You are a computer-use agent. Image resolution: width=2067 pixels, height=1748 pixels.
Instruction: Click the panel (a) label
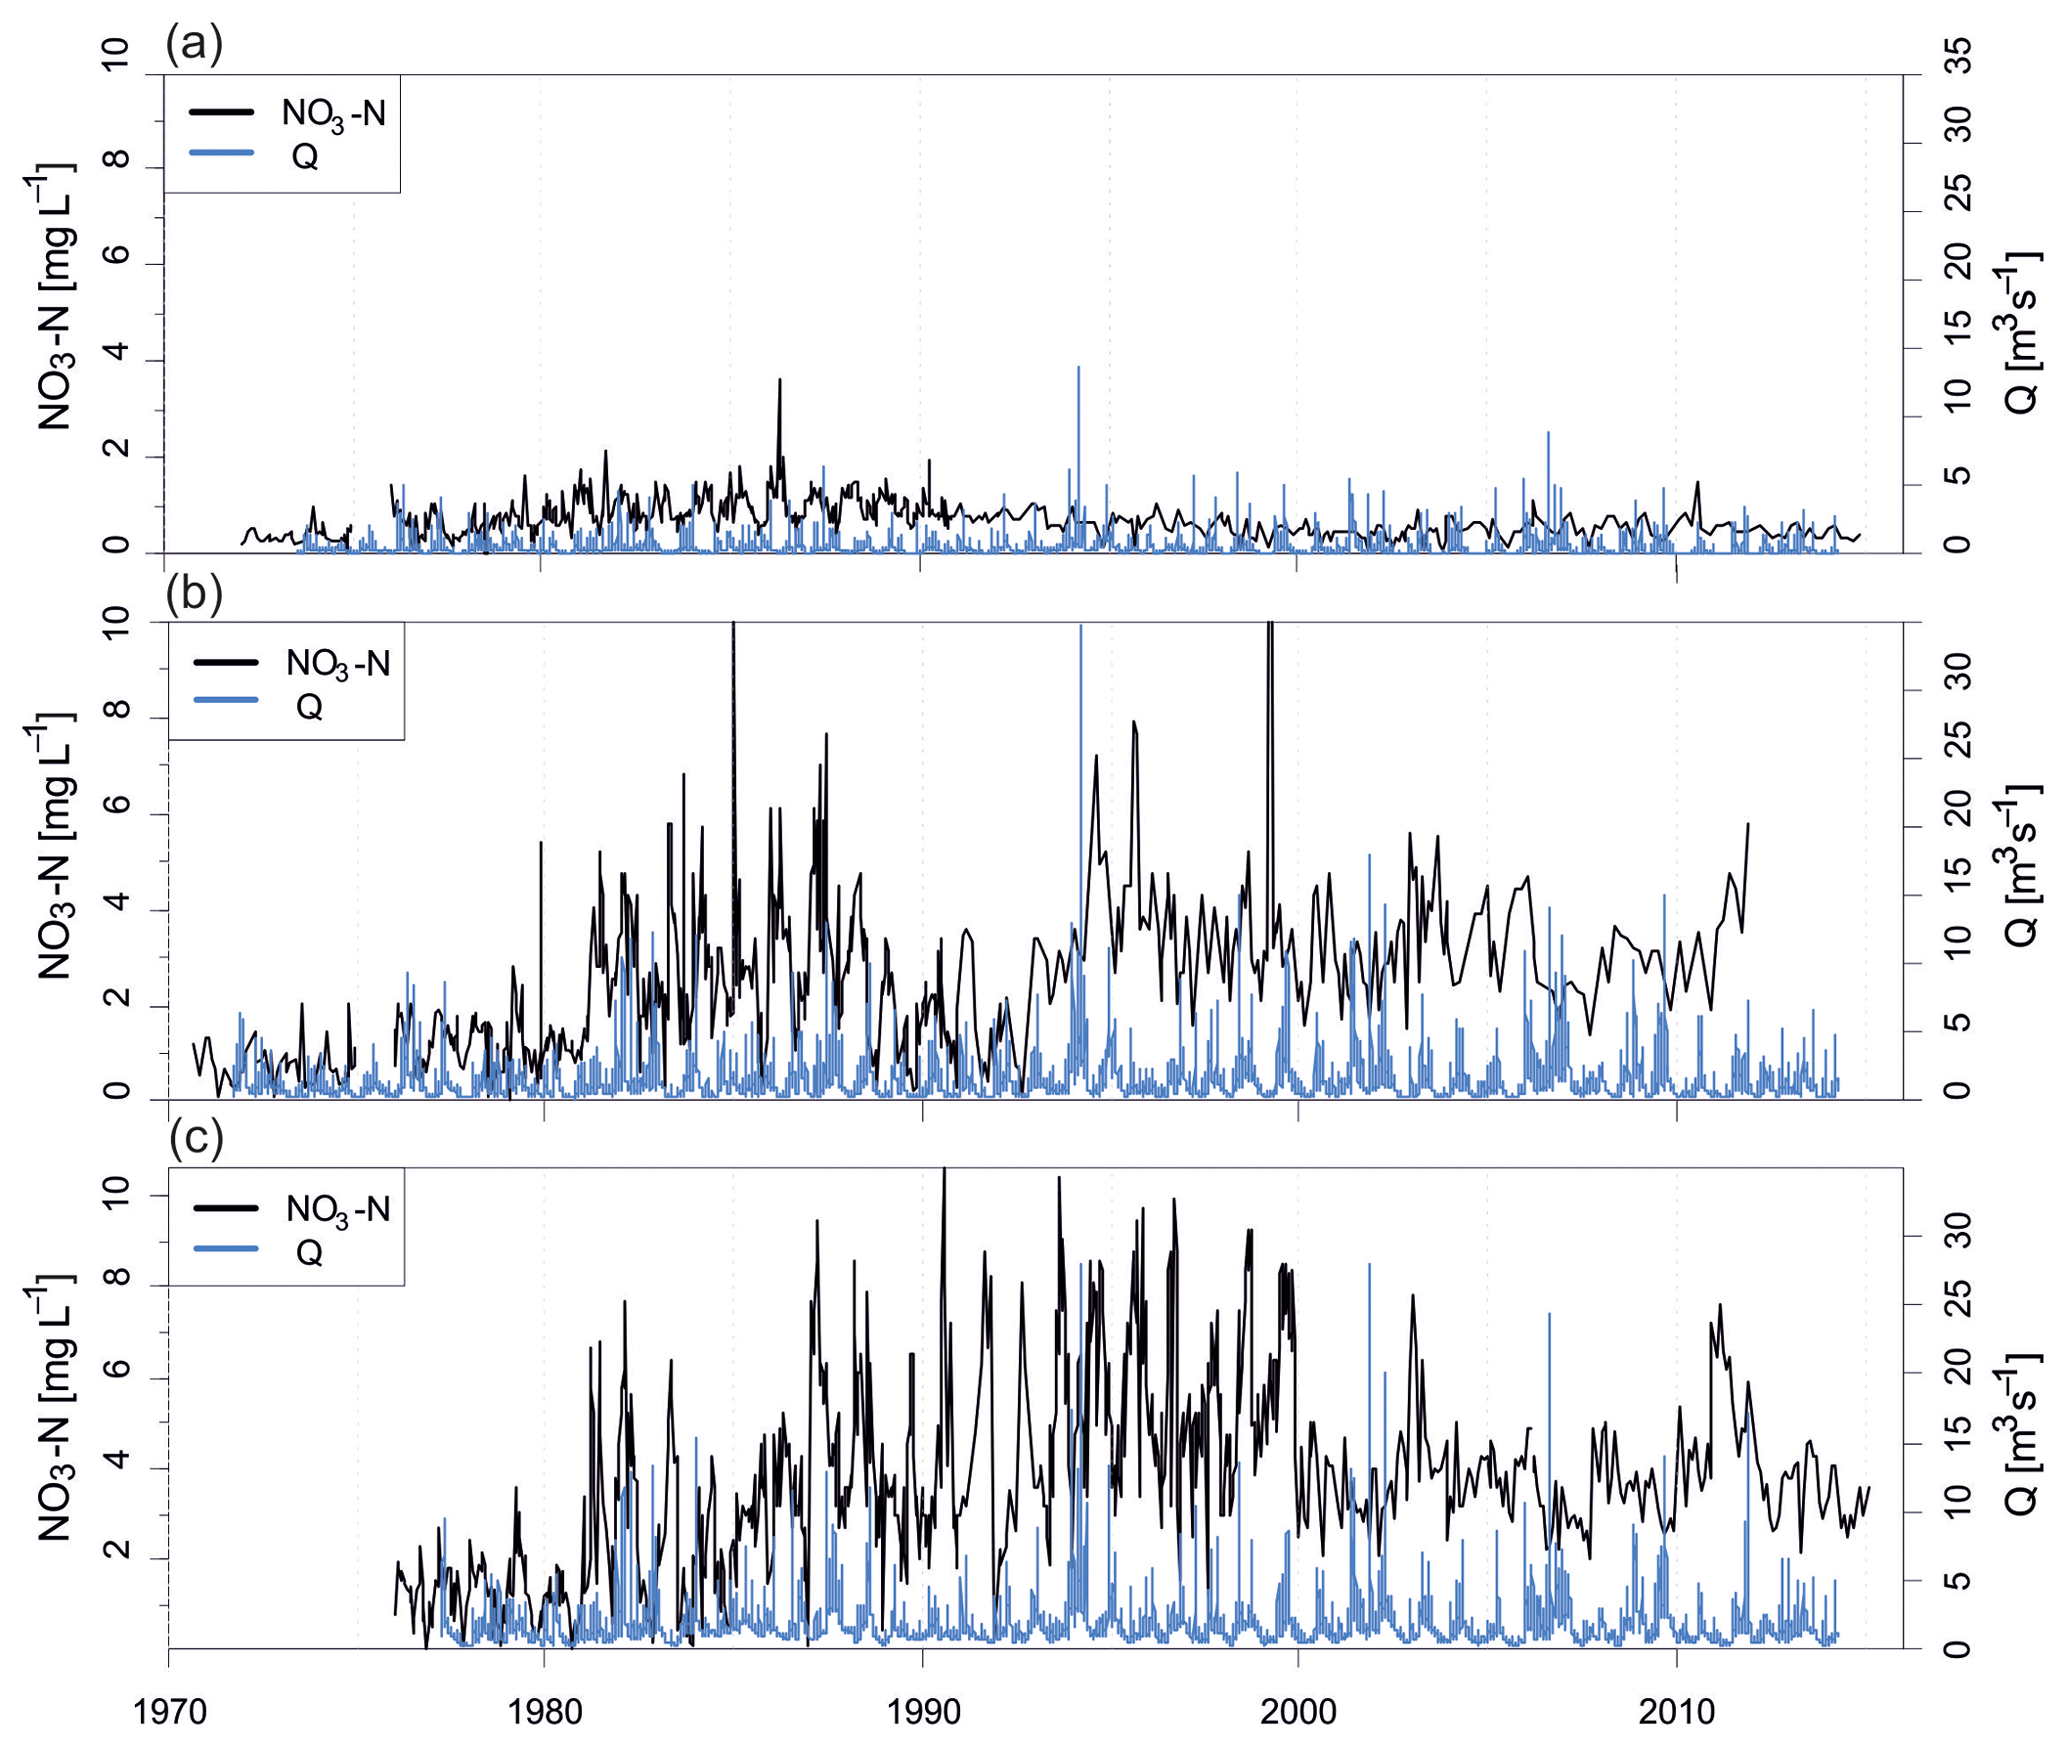pos(194,44)
